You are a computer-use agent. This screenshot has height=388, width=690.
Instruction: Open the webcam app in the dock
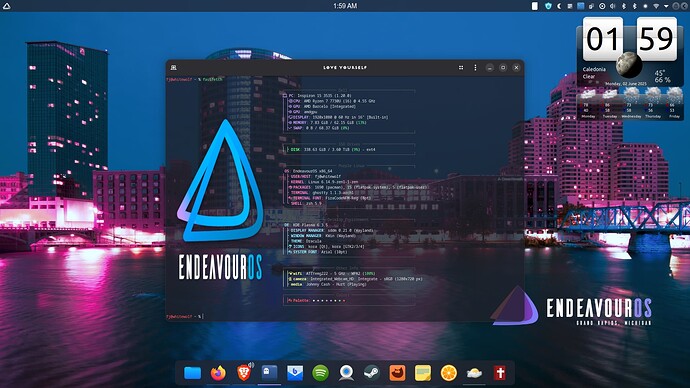(x=346, y=373)
